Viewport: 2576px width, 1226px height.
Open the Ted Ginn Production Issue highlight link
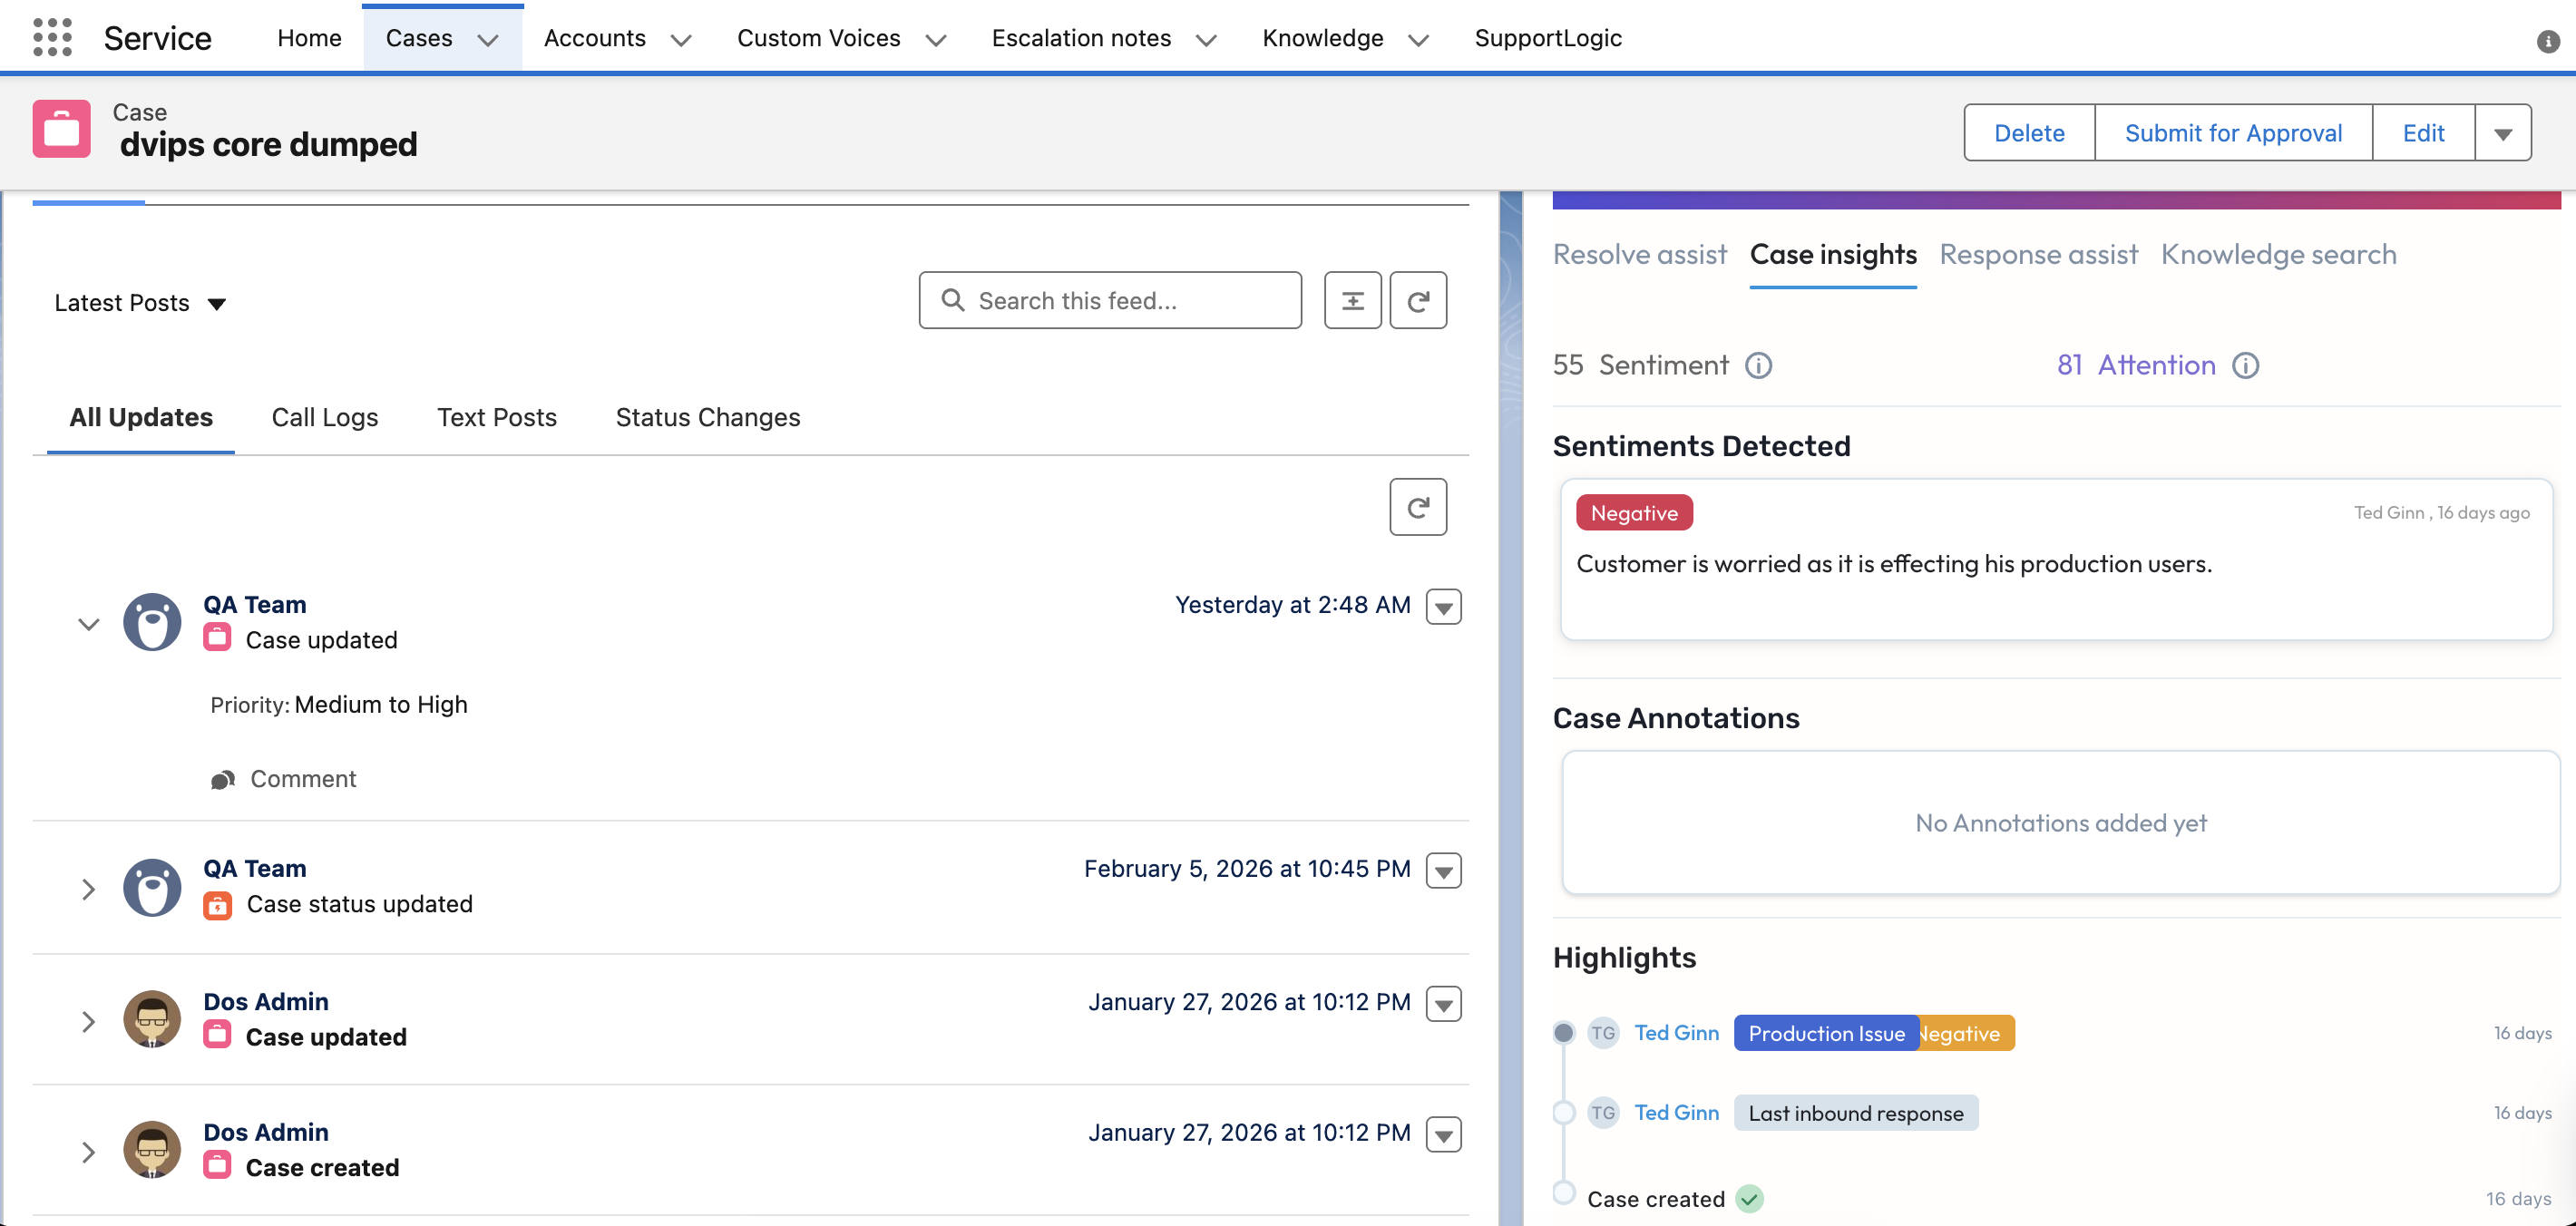point(1676,1033)
